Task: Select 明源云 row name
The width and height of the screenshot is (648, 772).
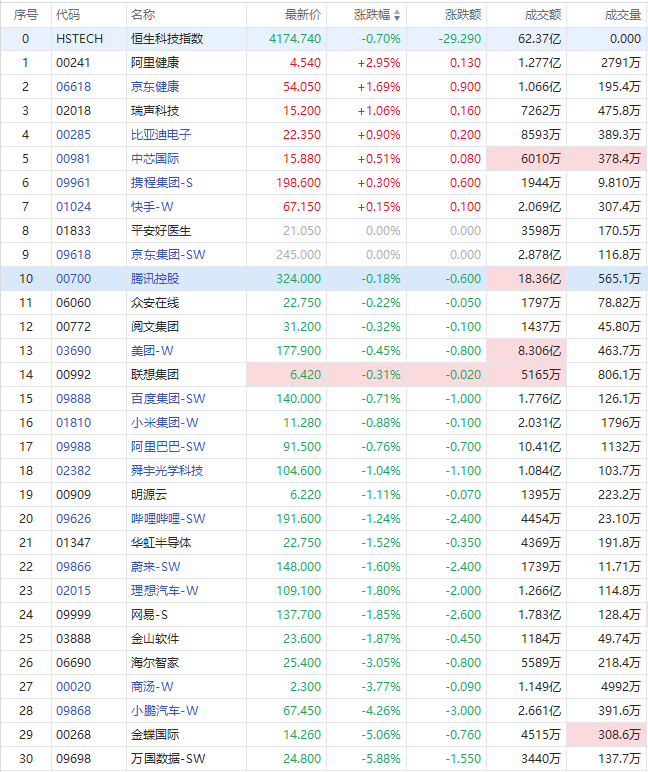Action: coord(149,495)
